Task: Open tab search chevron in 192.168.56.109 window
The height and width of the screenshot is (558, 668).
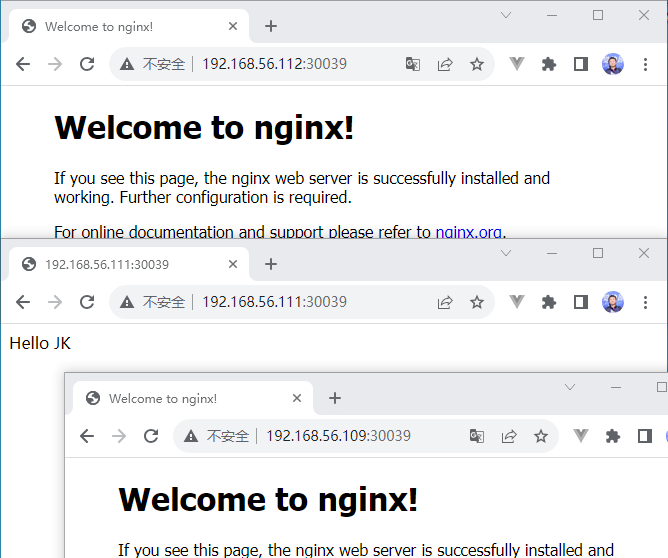Action: pos(570,387)
